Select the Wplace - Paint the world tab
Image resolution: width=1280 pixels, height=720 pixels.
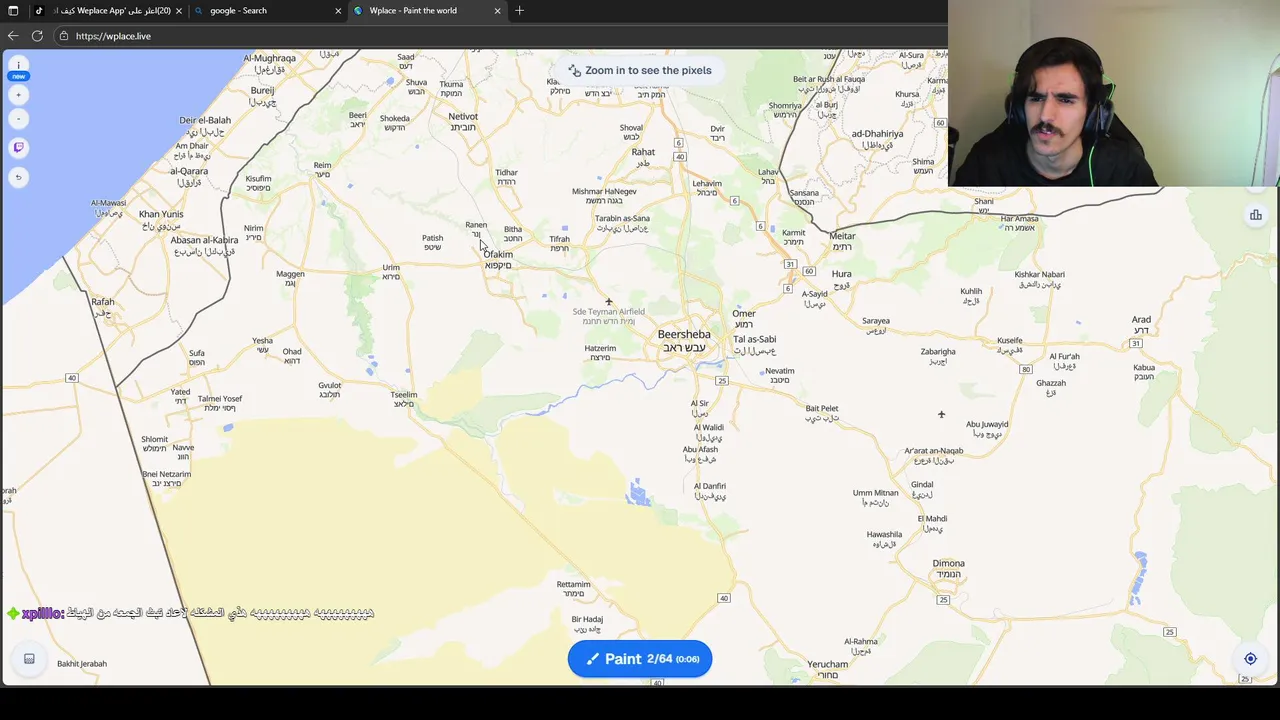426,11
